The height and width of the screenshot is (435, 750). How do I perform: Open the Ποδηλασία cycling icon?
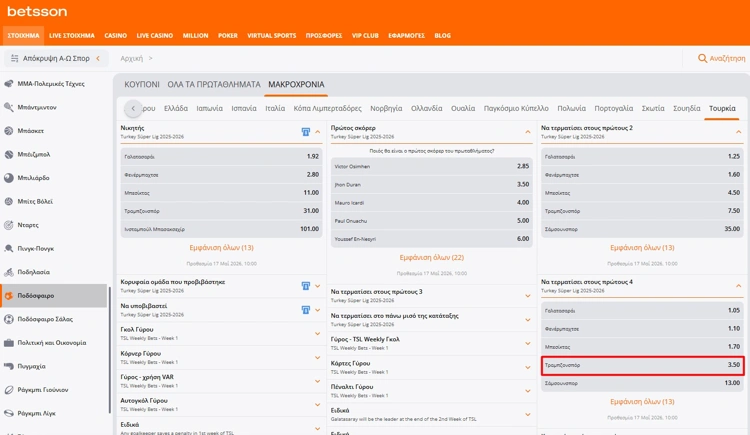pos(9,272)
